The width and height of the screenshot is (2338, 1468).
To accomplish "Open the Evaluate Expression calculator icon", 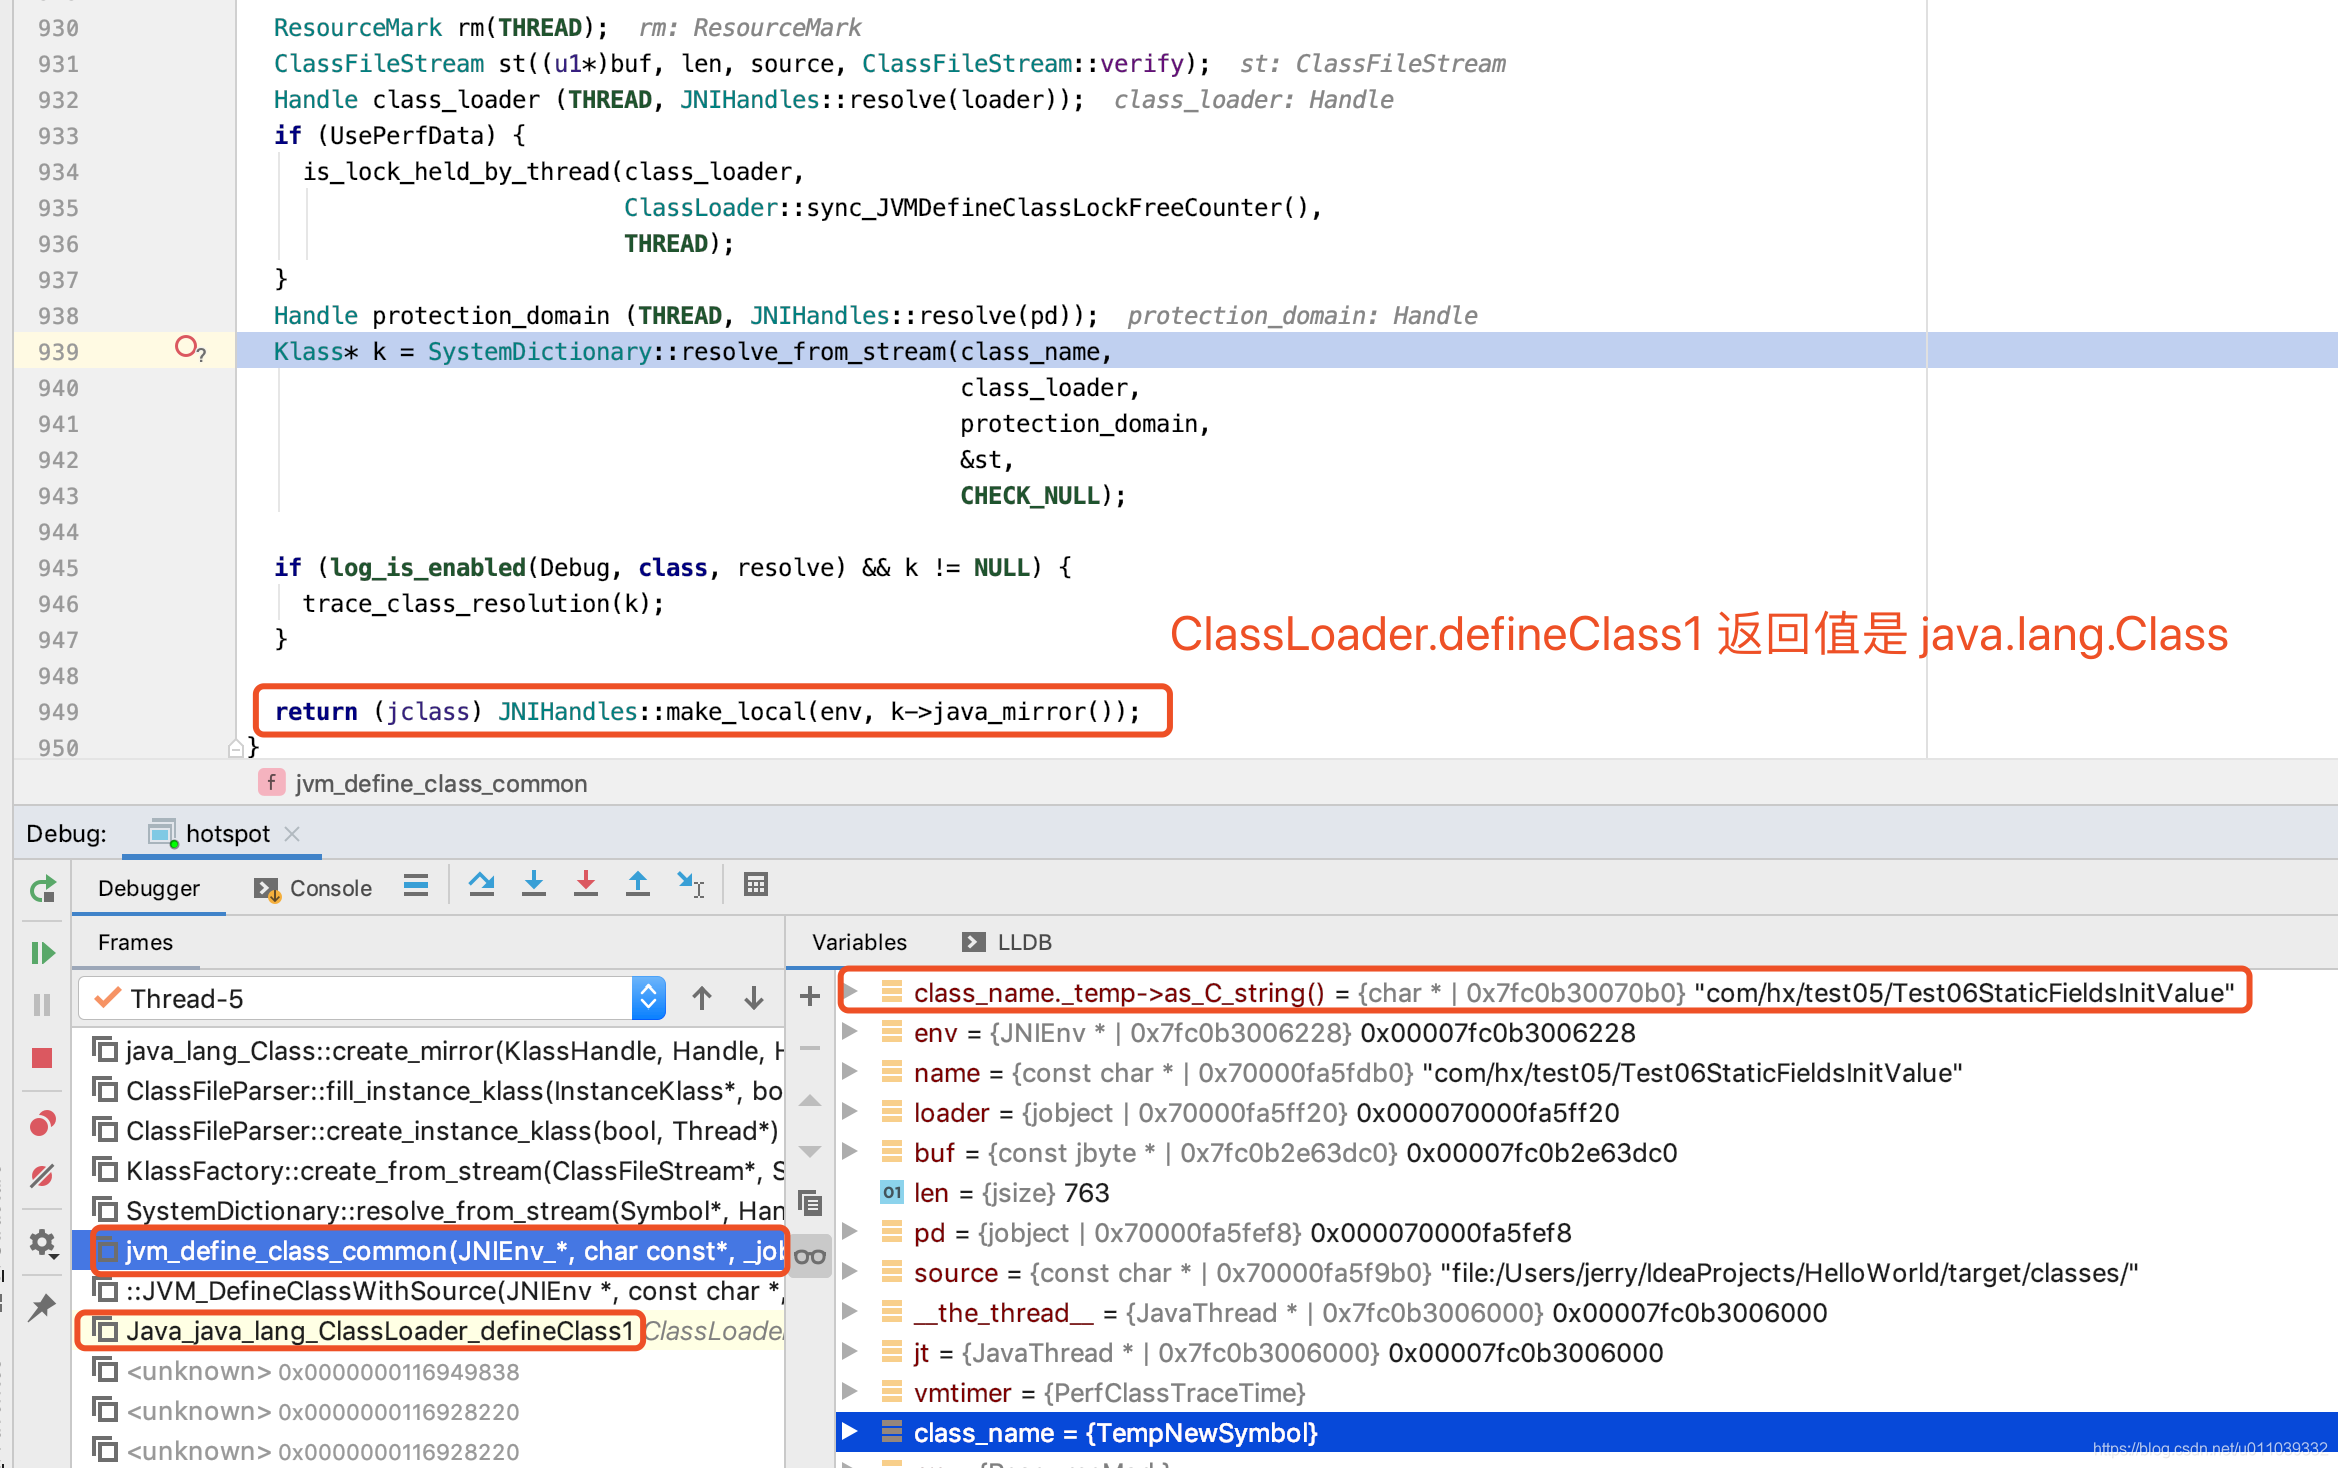I will click(756, 885).
